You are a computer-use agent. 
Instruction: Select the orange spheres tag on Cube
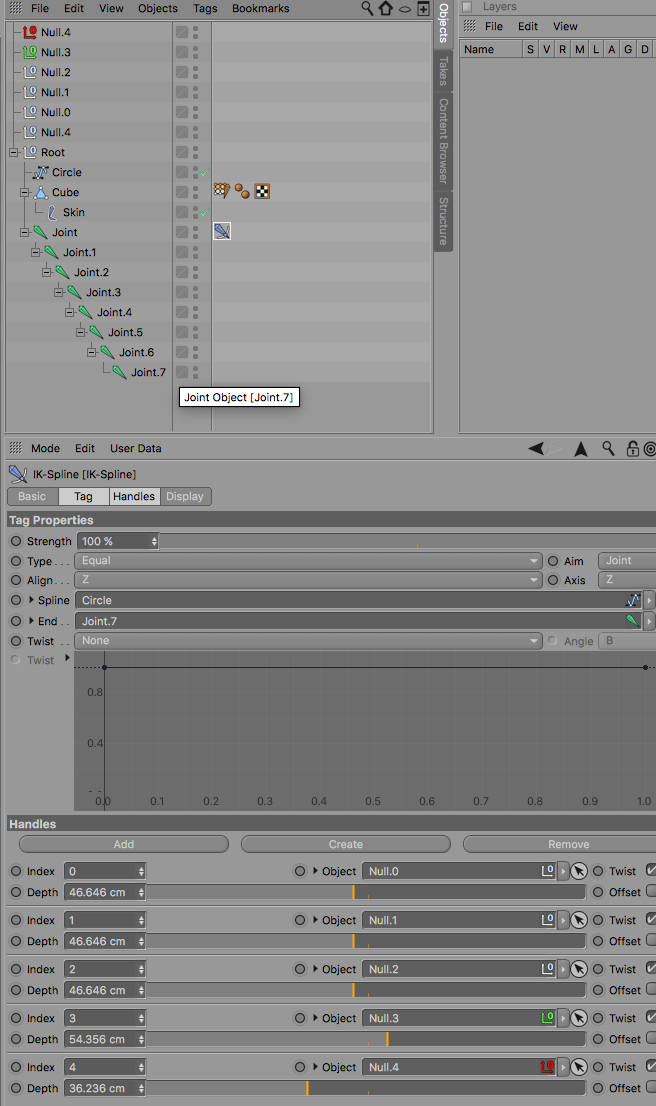click(x=242, y=191)
